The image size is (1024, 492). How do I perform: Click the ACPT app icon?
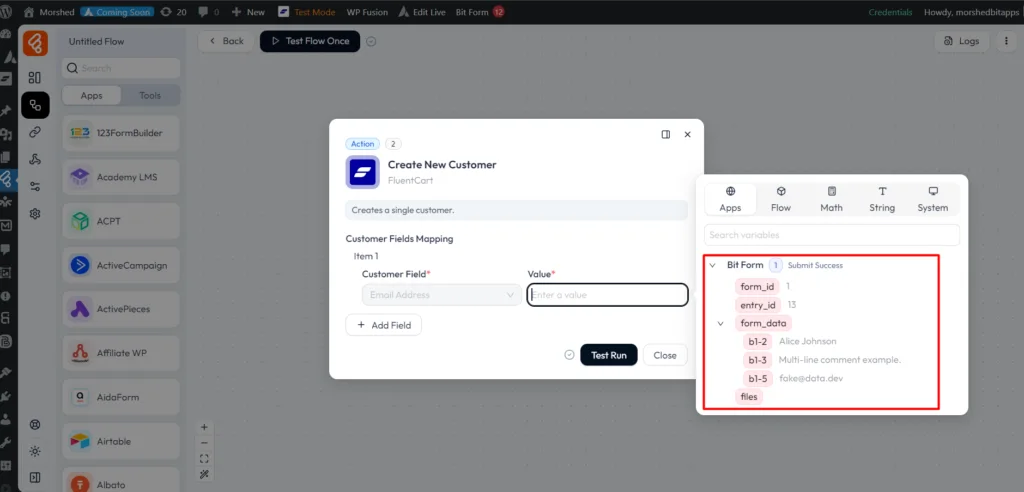80,221
